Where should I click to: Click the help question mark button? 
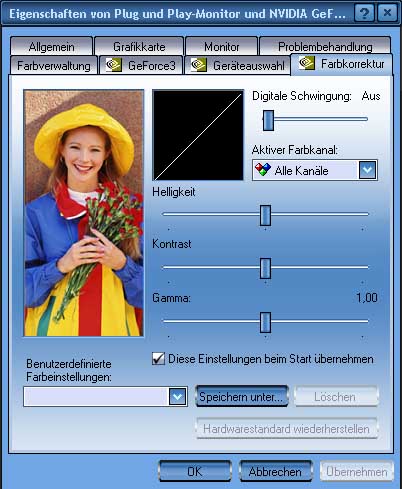[x=364, y=14]
